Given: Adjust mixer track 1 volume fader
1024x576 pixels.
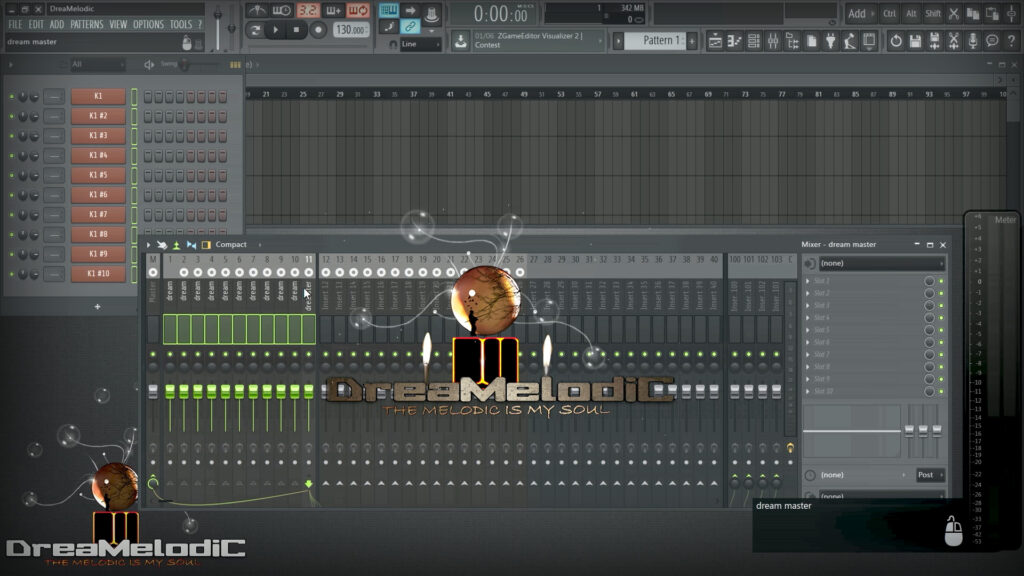Looking at the screenshot, I should tap(170, 391).
